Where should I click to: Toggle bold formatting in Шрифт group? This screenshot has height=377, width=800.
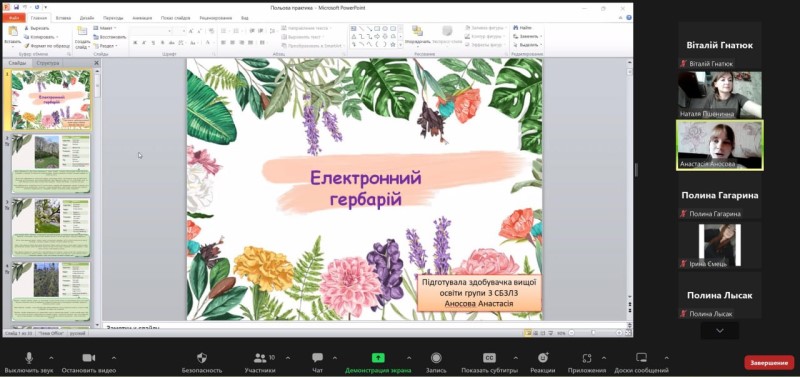(135, 43)
